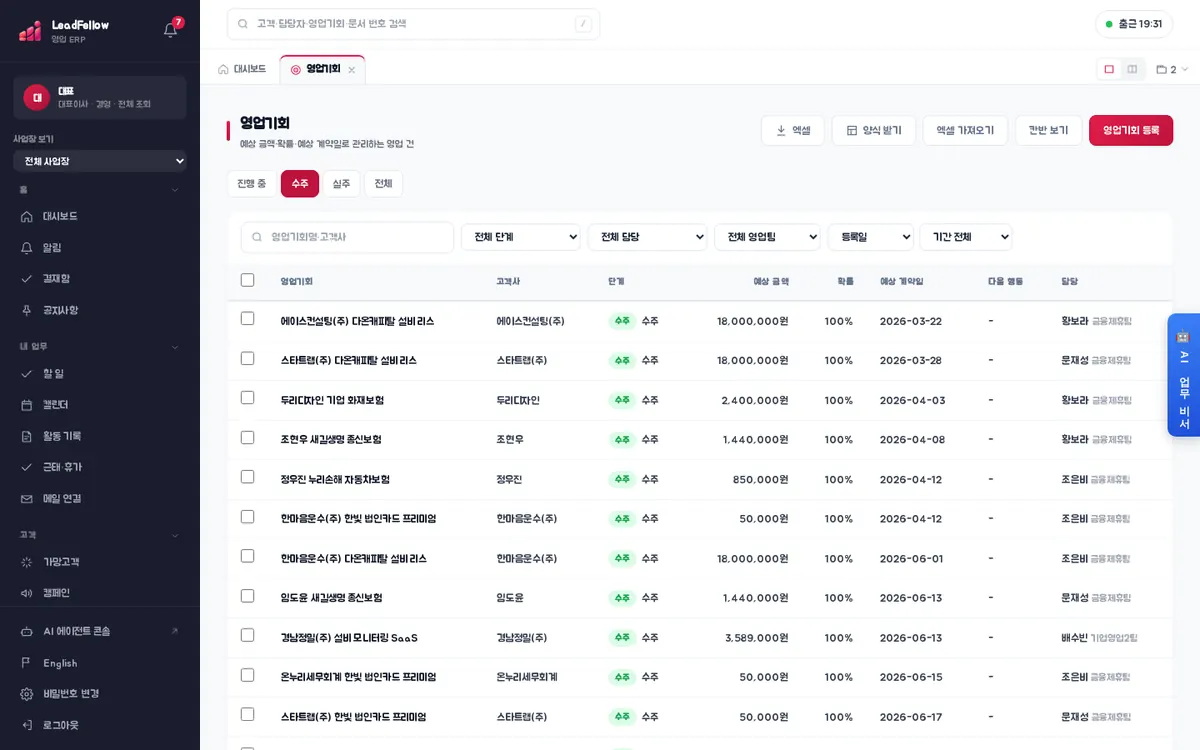Click the 칸반 보기 button

tap(1048, 130)
